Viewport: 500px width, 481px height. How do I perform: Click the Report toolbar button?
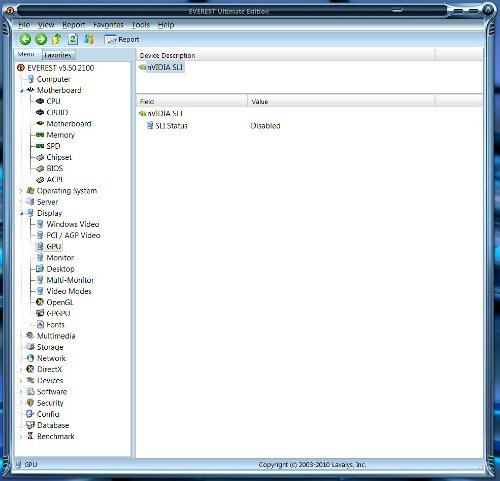point(122,40)
